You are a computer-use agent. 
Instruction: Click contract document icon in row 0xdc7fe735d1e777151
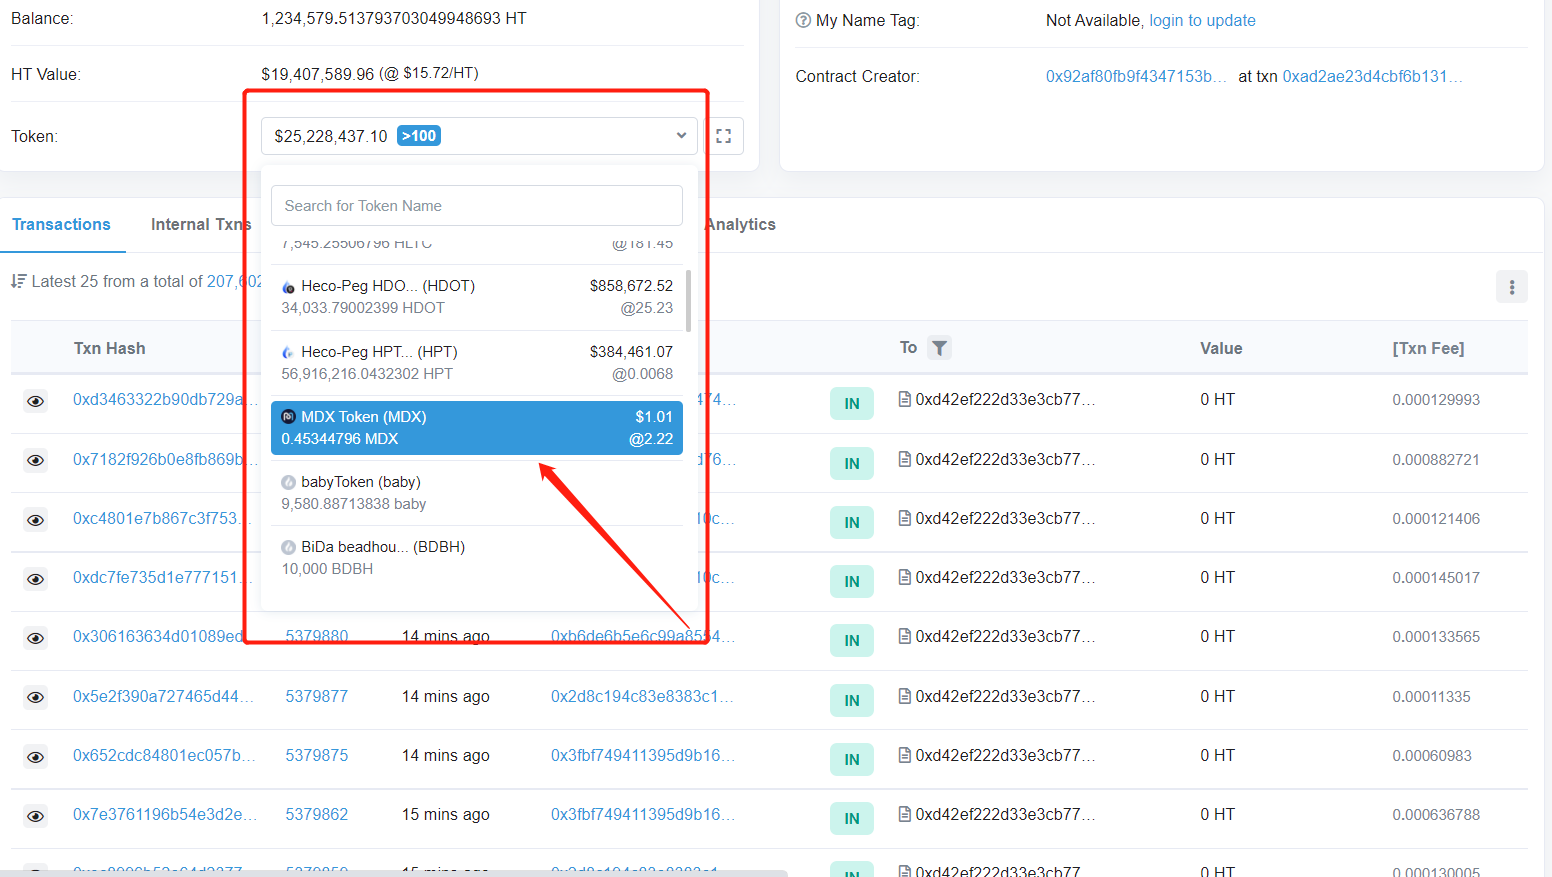click(904, 577)
